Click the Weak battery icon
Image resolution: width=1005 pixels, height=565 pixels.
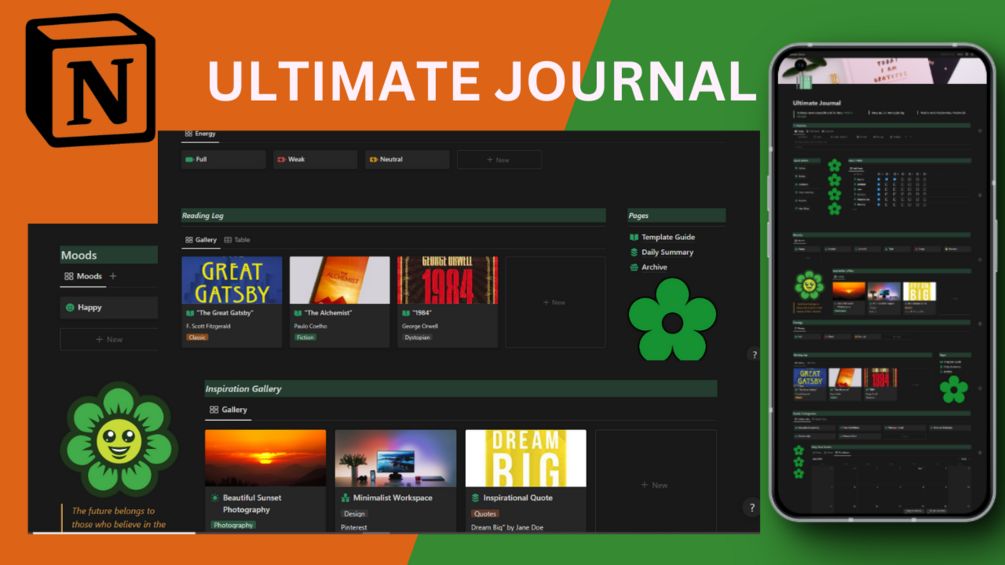281,160
